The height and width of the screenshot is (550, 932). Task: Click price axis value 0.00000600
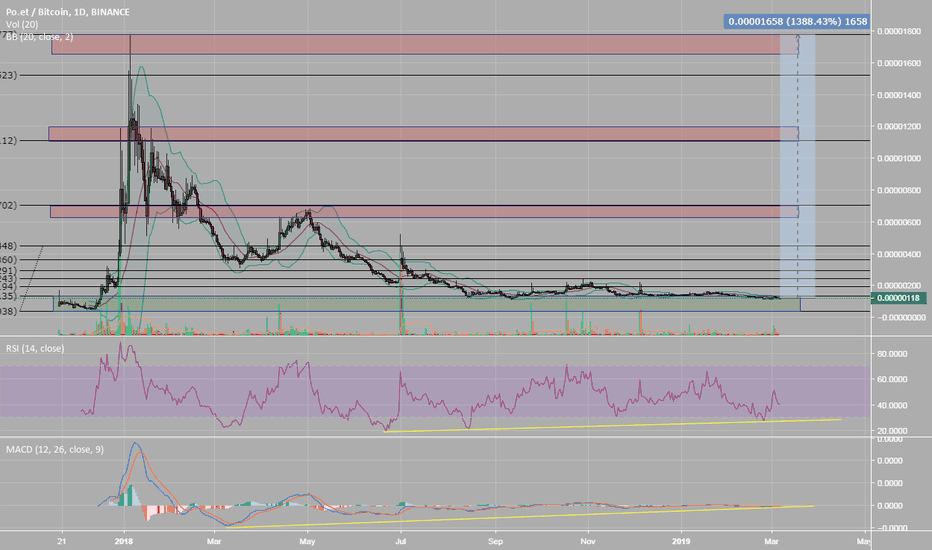(899, 222)
